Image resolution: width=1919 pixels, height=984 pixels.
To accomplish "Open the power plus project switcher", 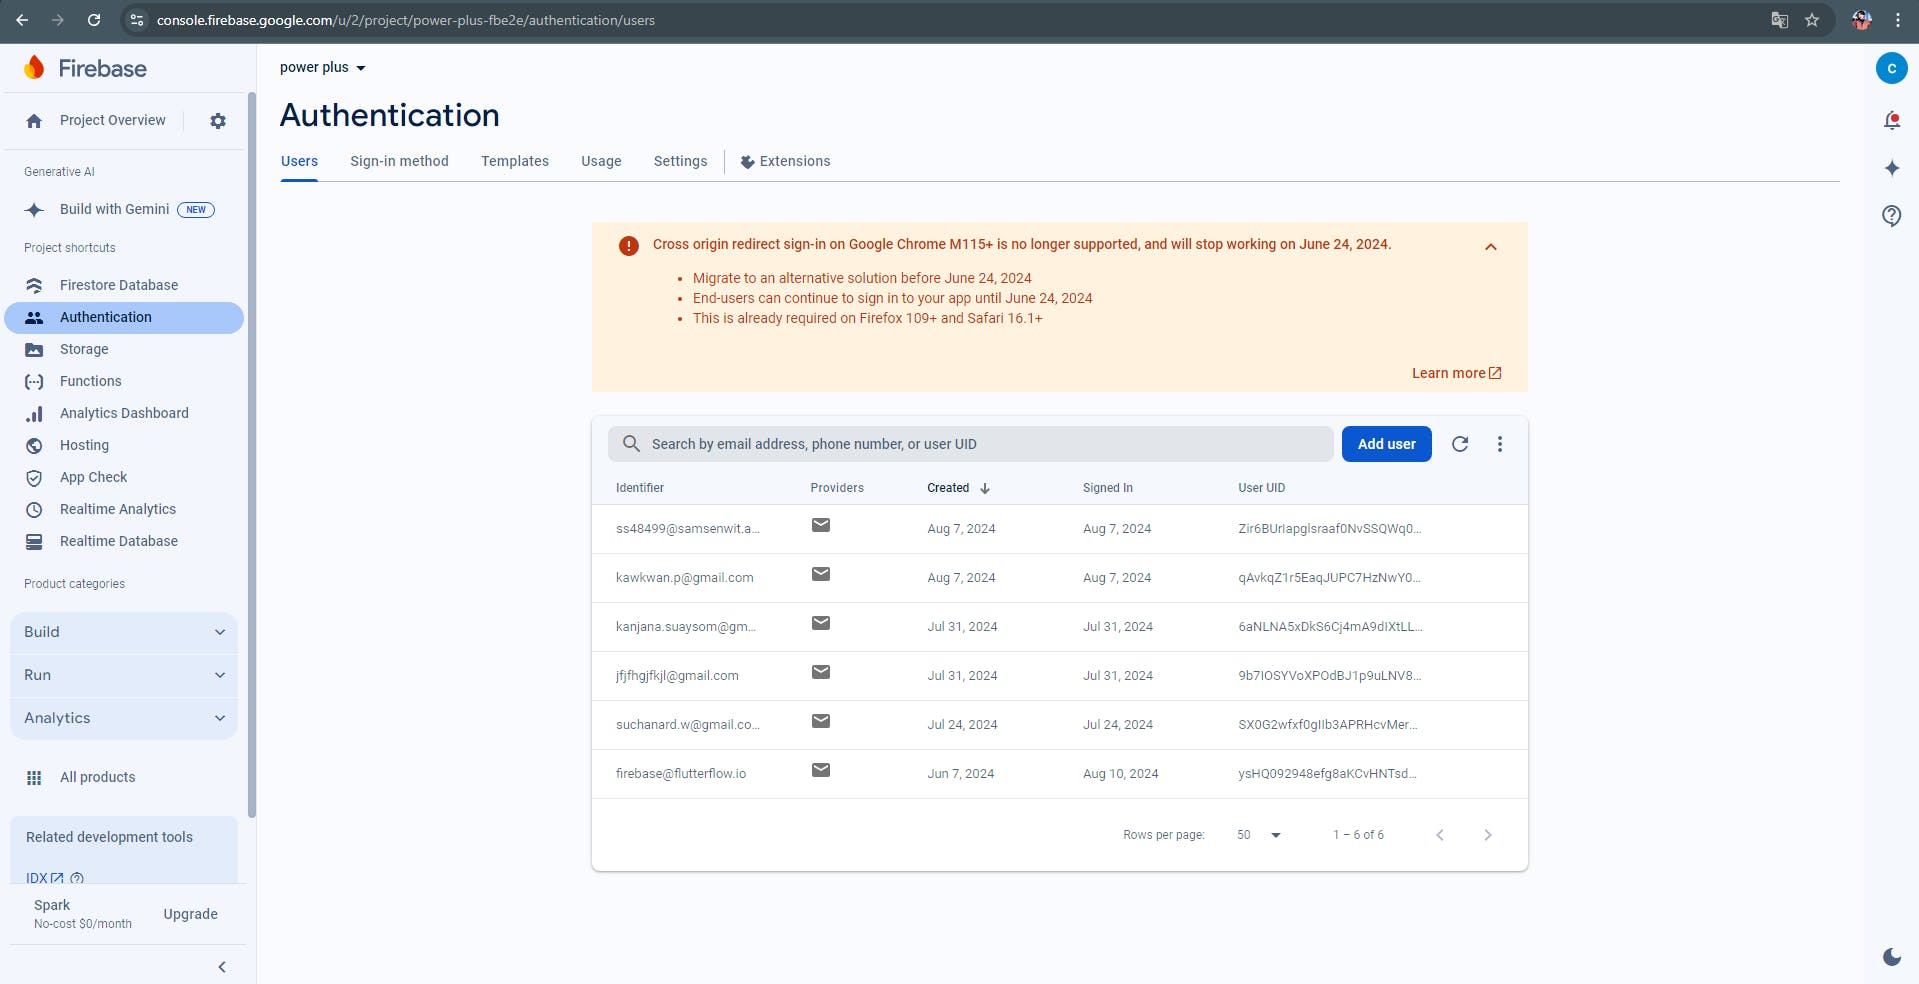I will [x=322, y=67].
